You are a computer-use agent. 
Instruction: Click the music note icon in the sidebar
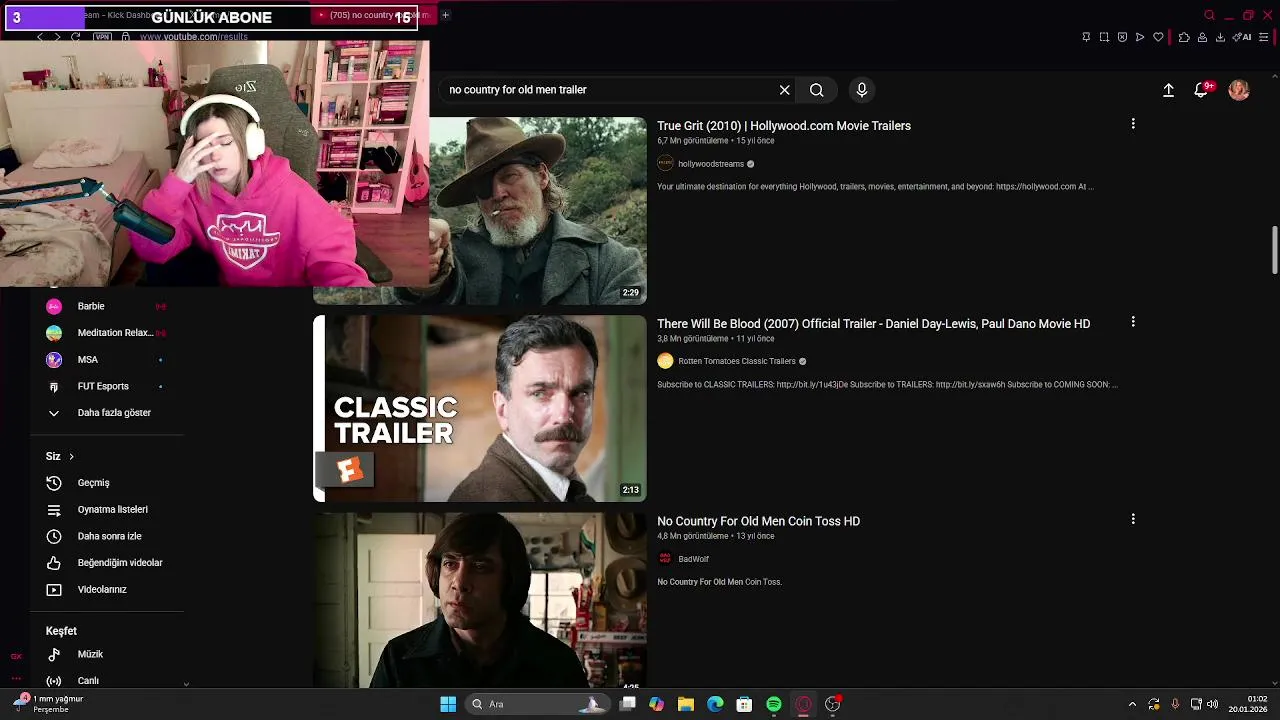tap(54, 654)
